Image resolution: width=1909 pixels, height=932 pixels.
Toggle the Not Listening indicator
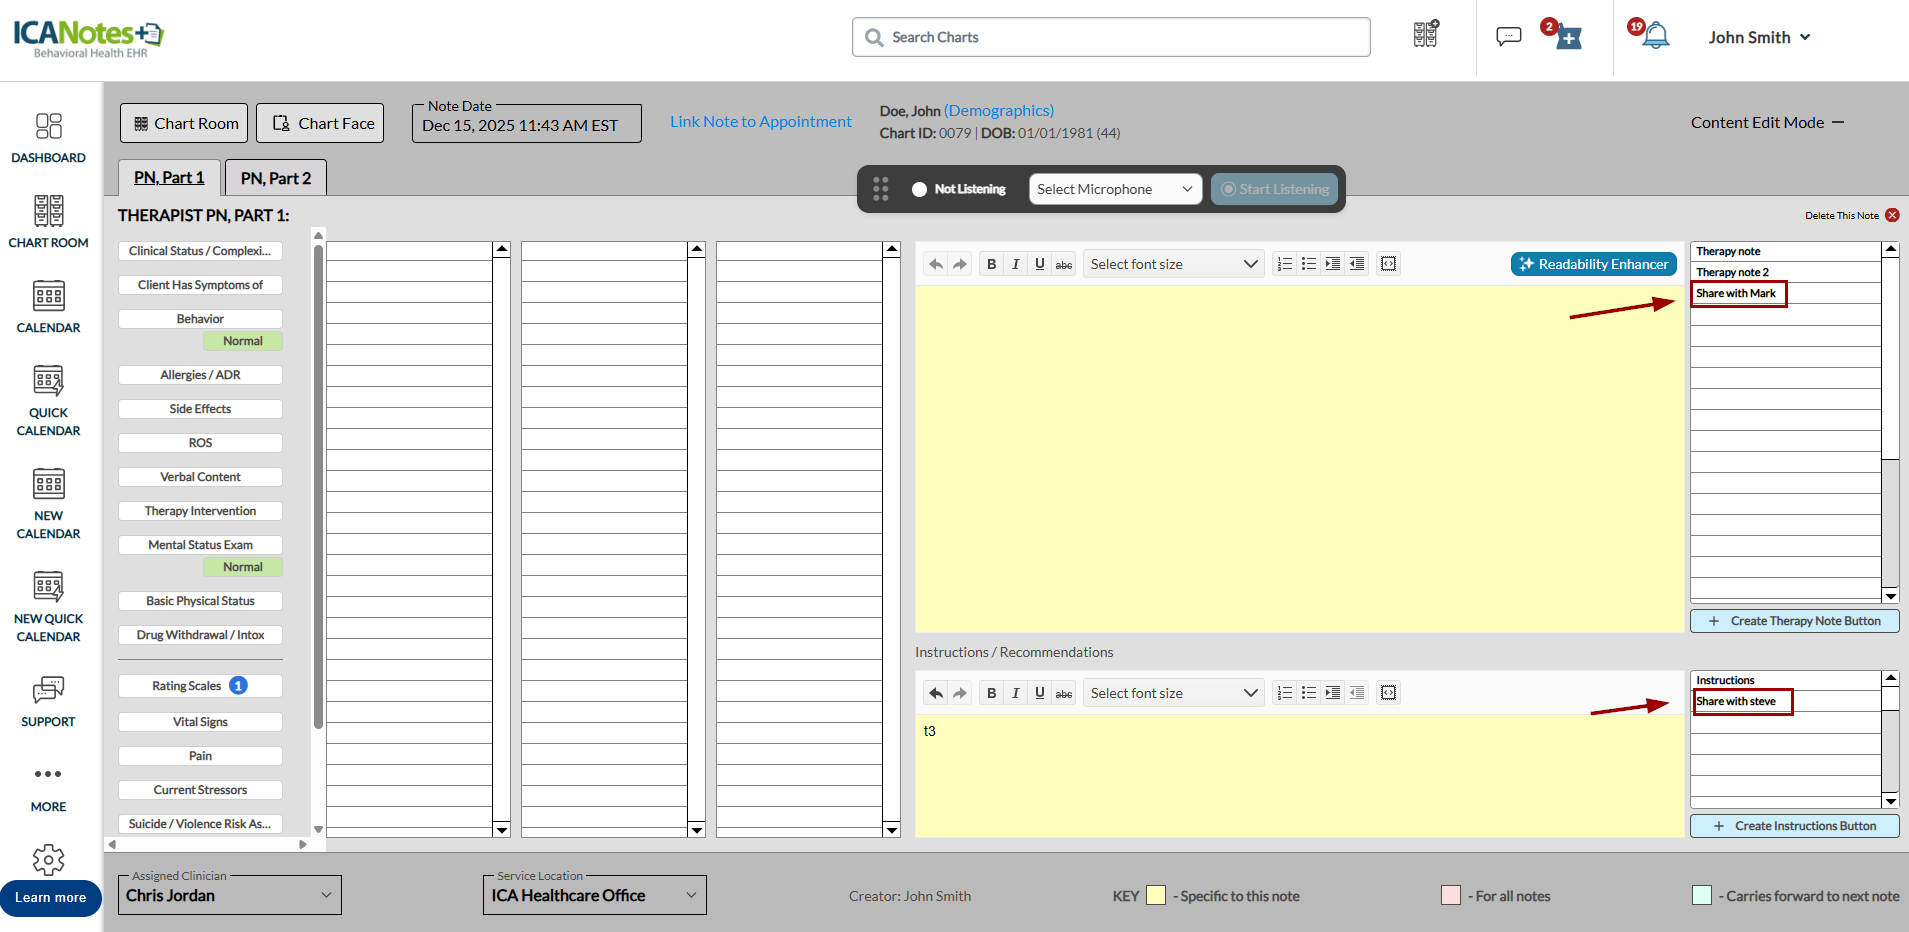click(919, 189)
